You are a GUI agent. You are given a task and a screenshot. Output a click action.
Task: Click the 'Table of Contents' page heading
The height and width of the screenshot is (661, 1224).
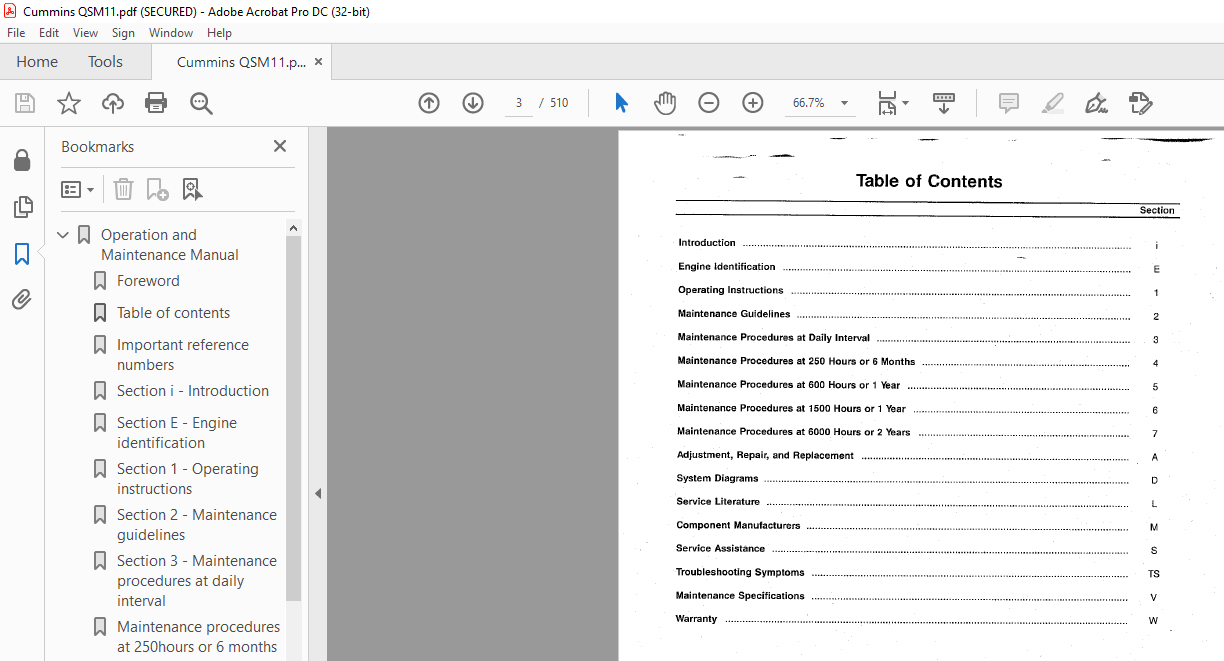point(929,182)
